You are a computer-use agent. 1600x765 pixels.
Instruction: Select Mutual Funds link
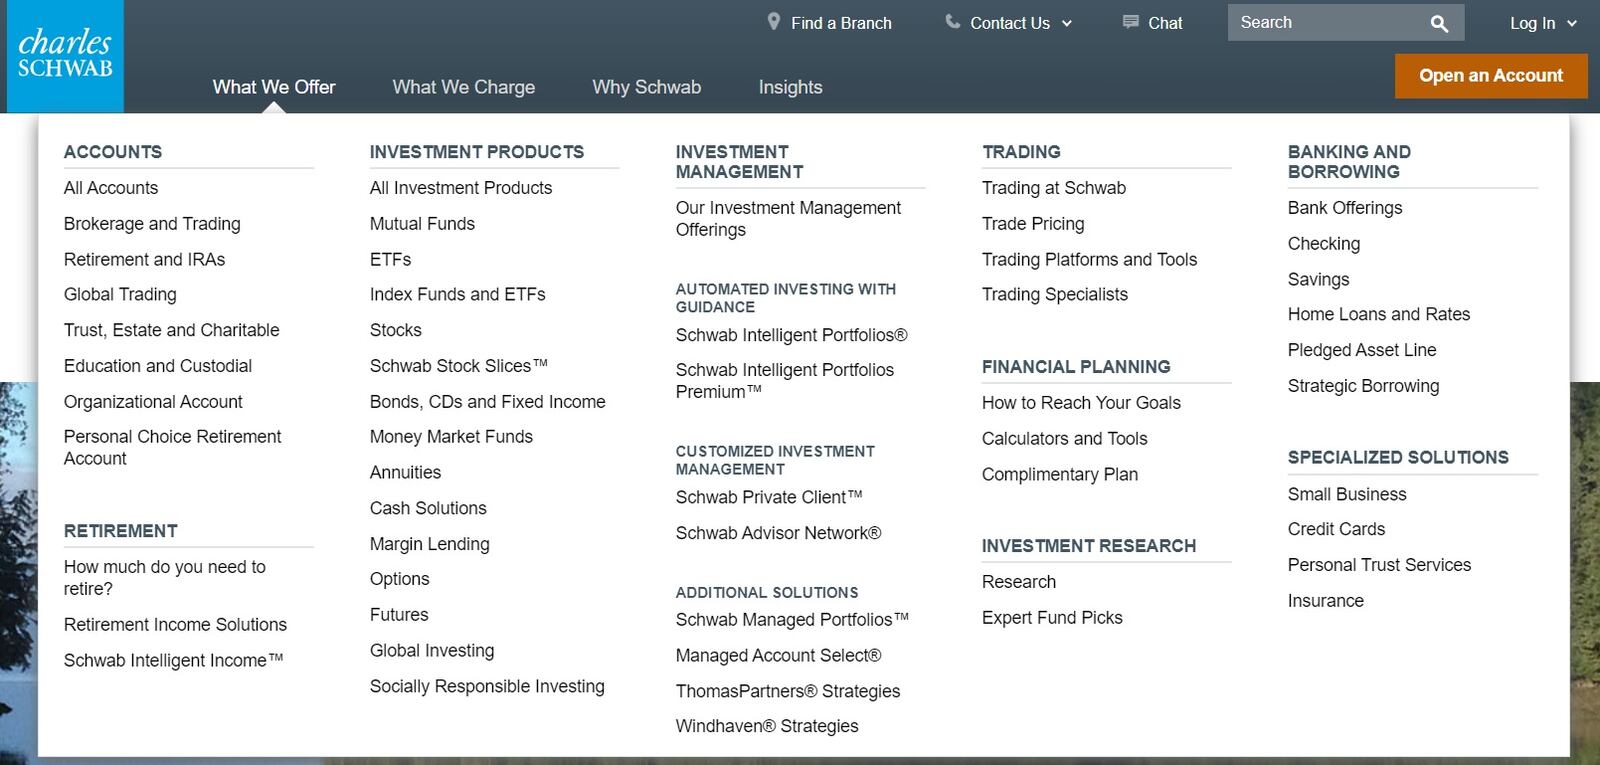click(x=422, y=224)
